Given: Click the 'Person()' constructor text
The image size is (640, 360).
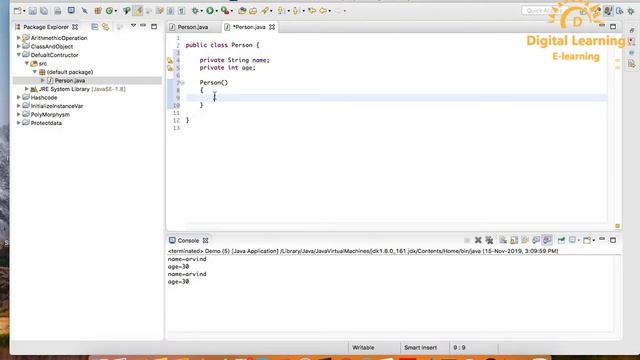Looking at the screenshot, I should tap(214, 83).
